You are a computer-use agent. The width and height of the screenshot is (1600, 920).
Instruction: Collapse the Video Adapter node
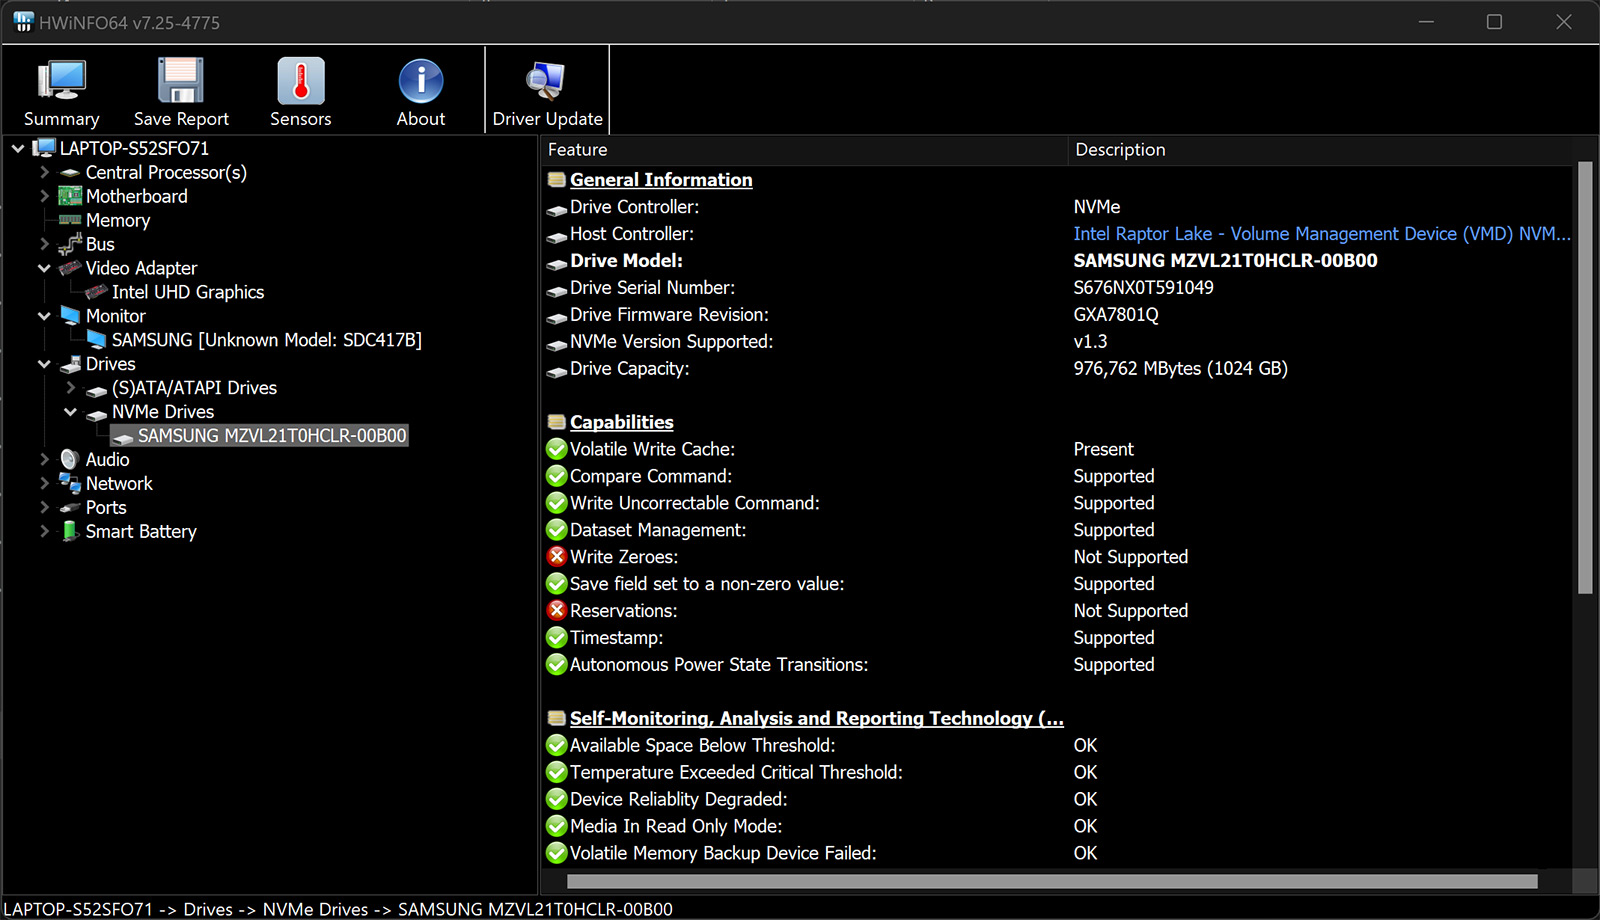click(44, 268)
